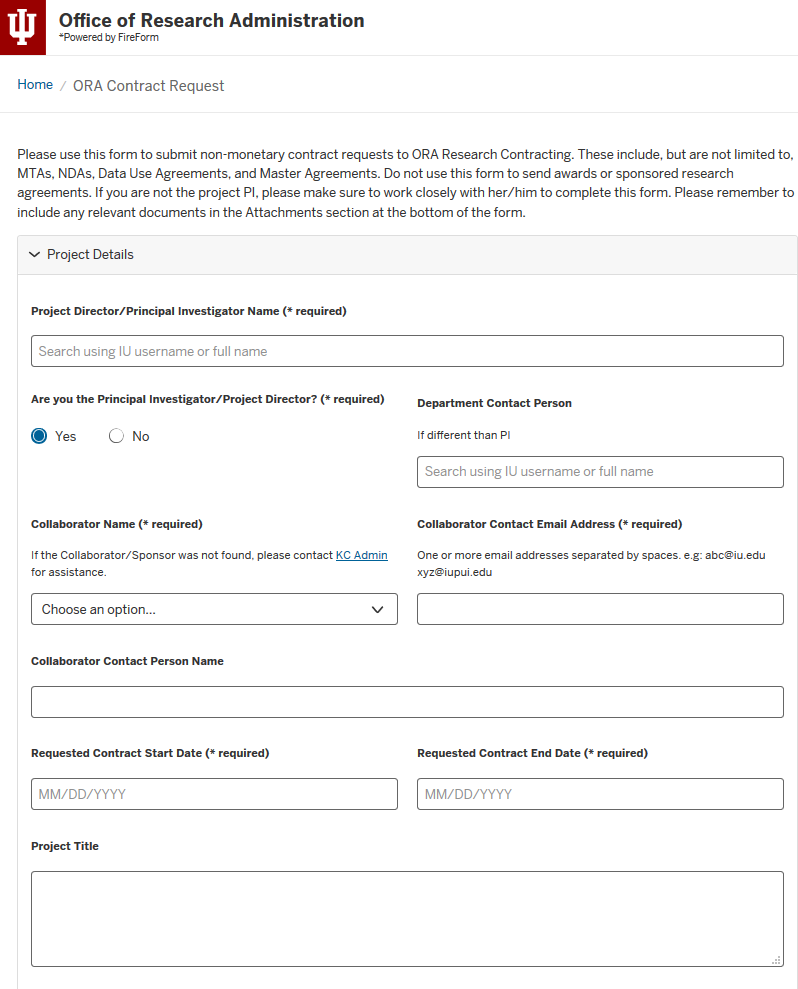Click the Requested Contract Start Date field
This screenshot has width=798, height=989.
pyautogui.click(x=214, y=794)
